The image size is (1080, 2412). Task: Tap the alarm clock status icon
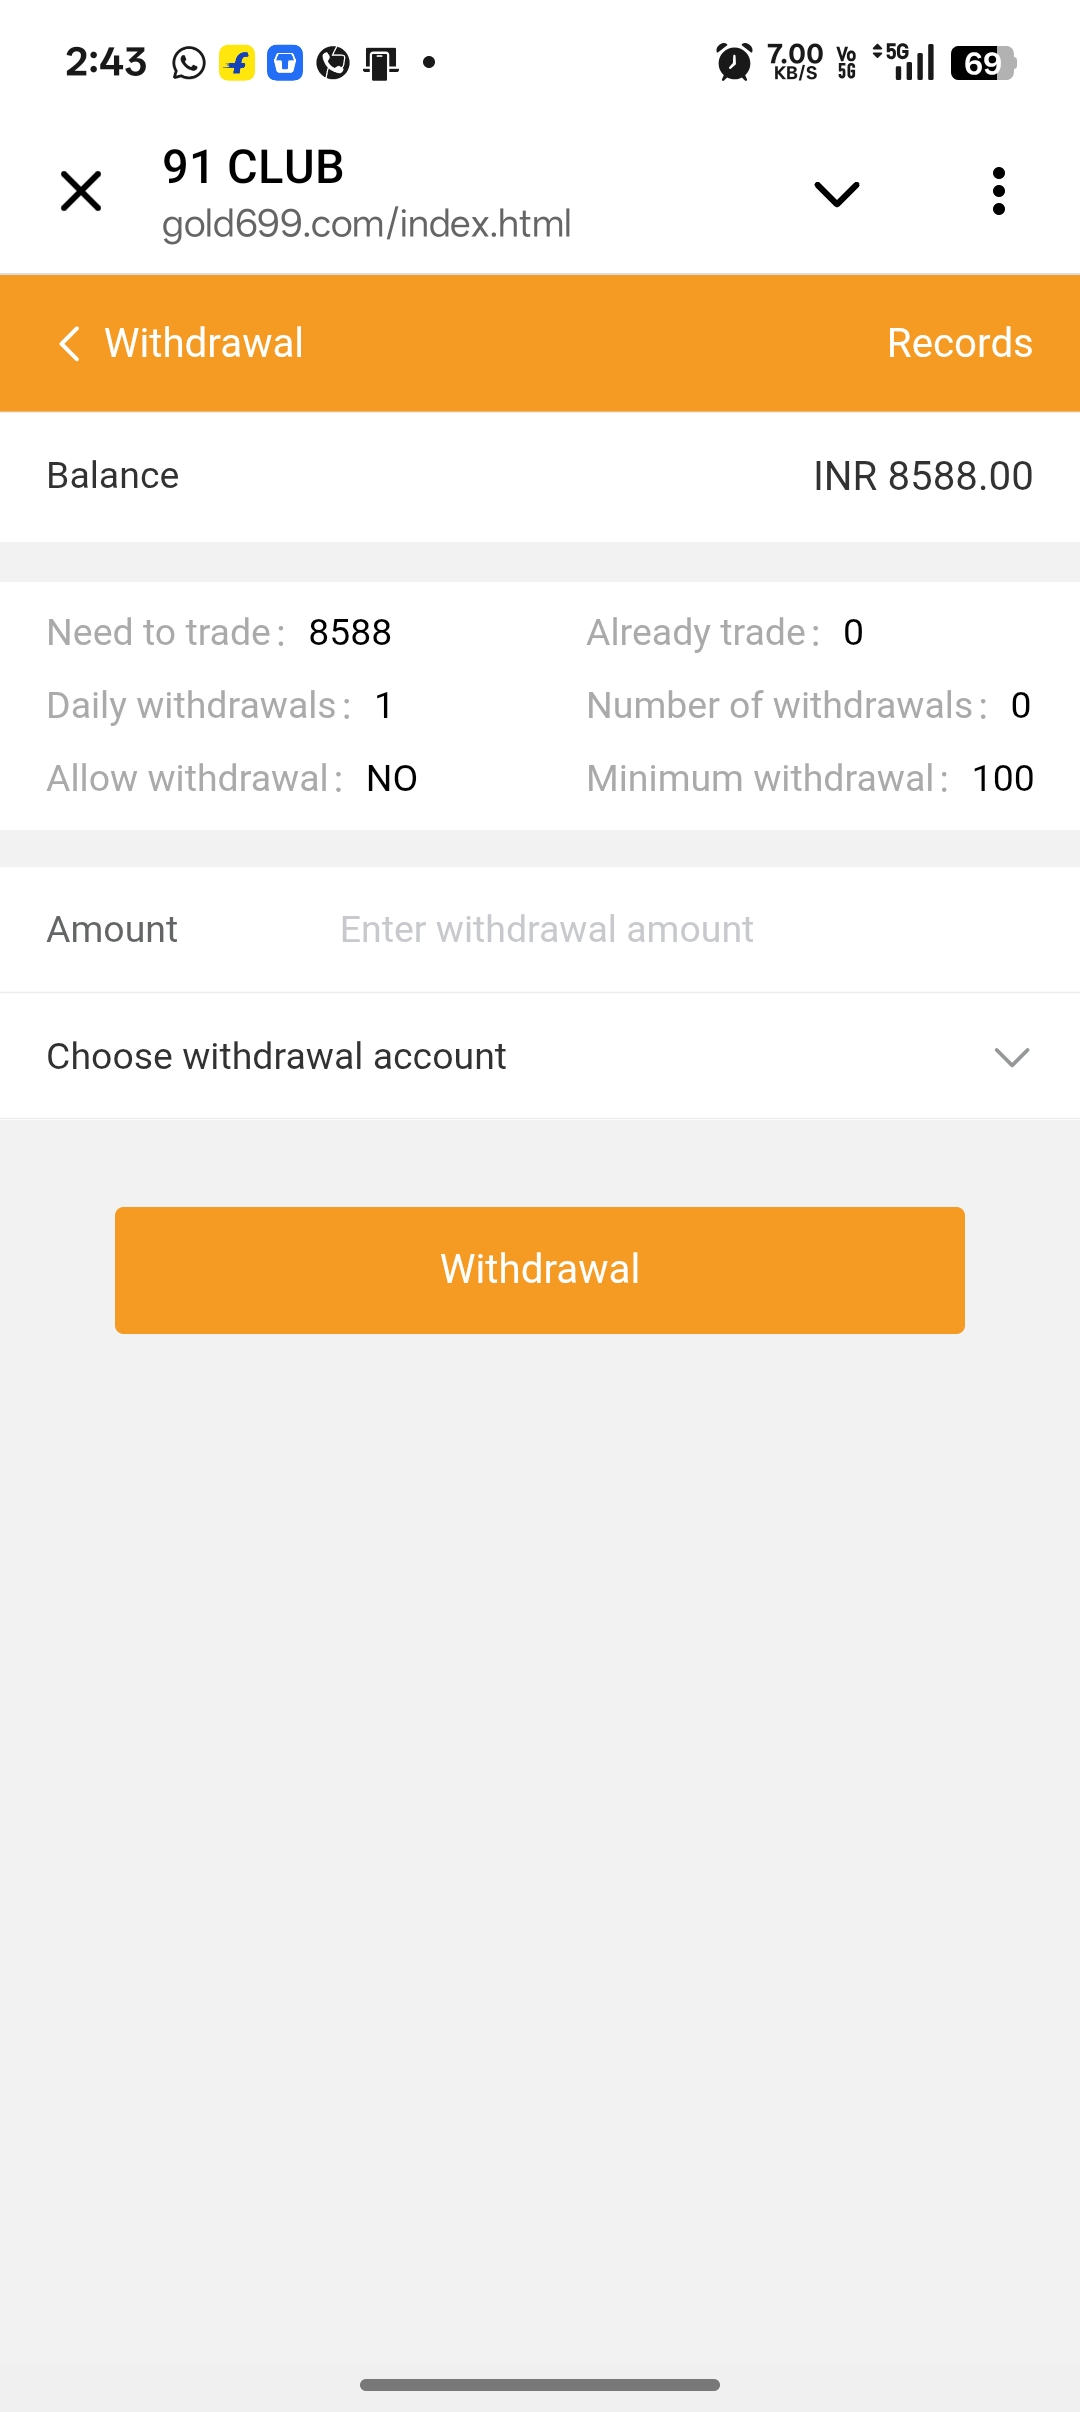734,63
